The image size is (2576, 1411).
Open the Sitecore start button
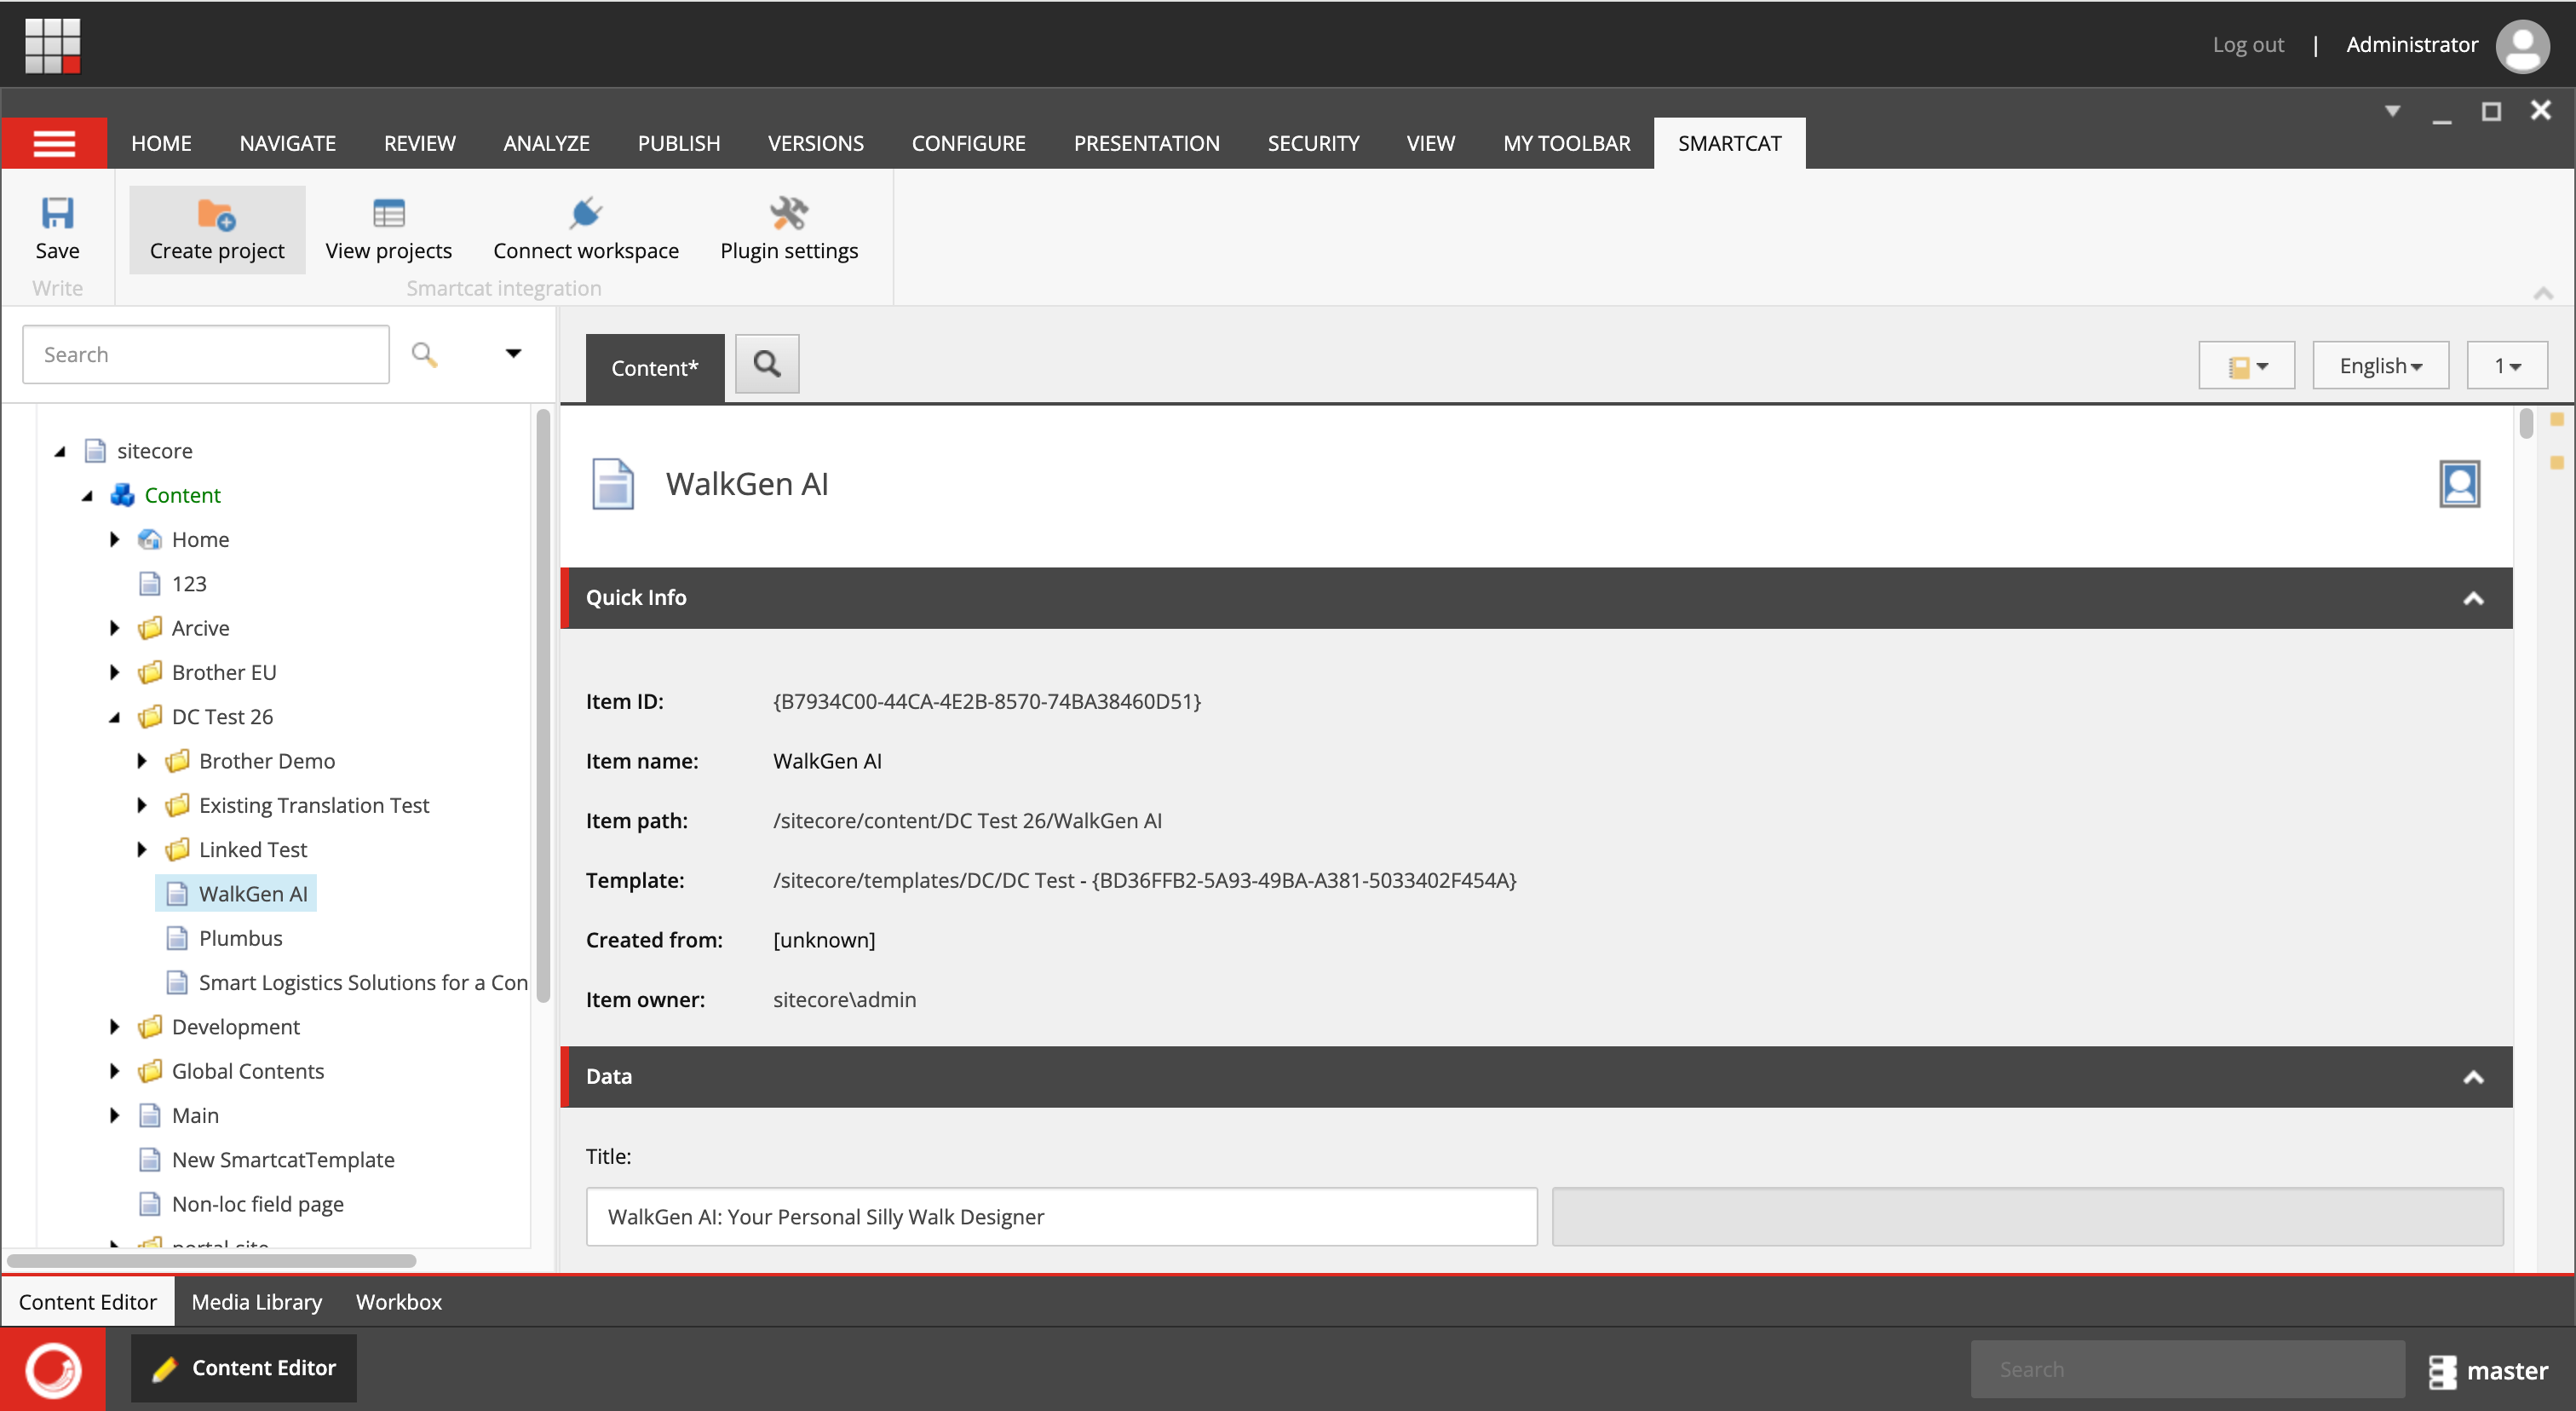[53, 1369]
